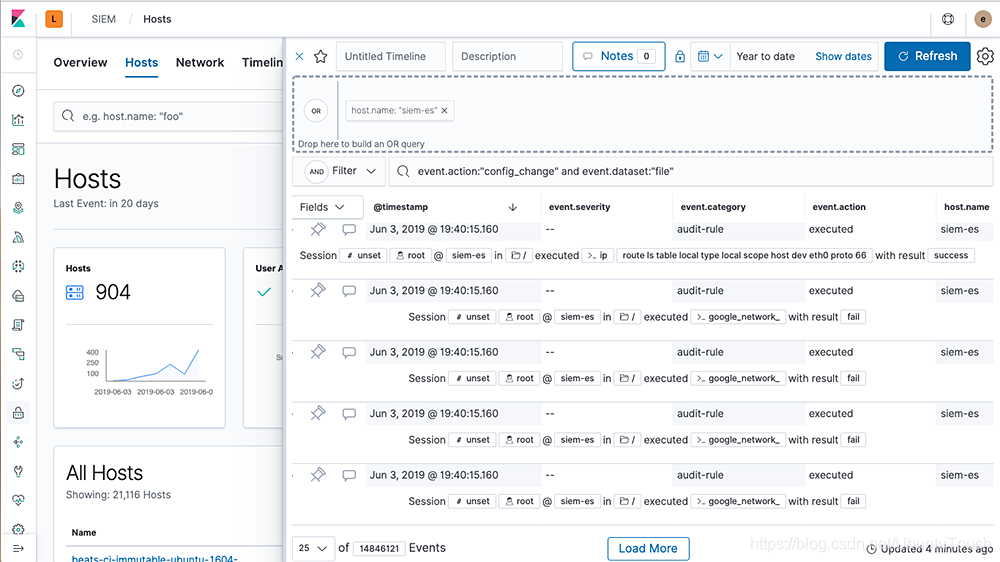Click the Hosts breadcrumb
The height and width of the screenshot is (562, 1000).
point(157,19)
